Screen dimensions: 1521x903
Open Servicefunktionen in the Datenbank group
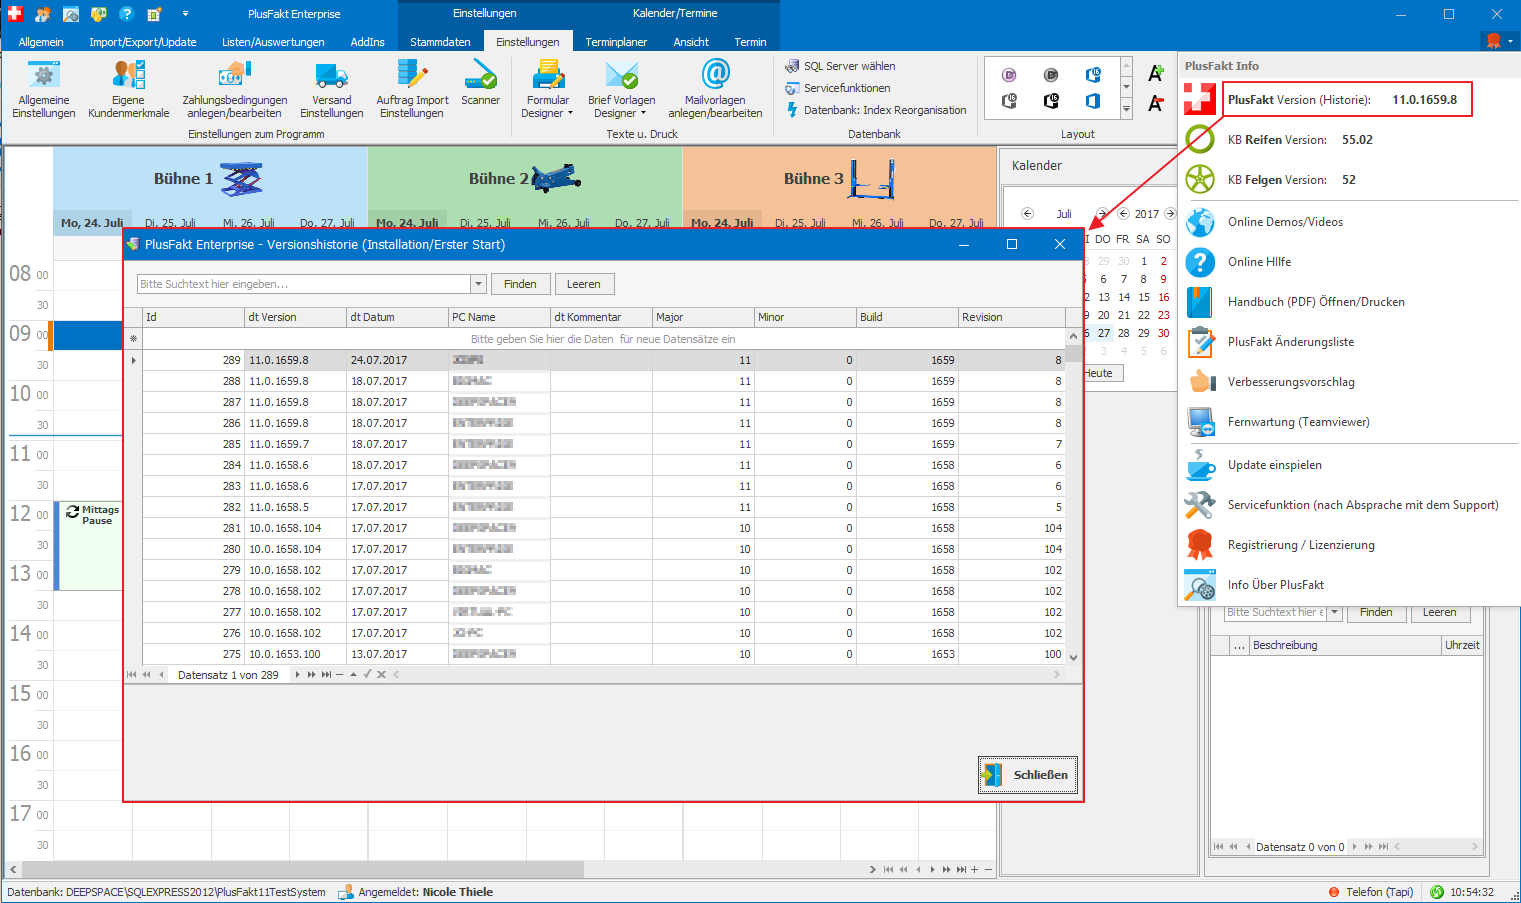tap(838, 88)
